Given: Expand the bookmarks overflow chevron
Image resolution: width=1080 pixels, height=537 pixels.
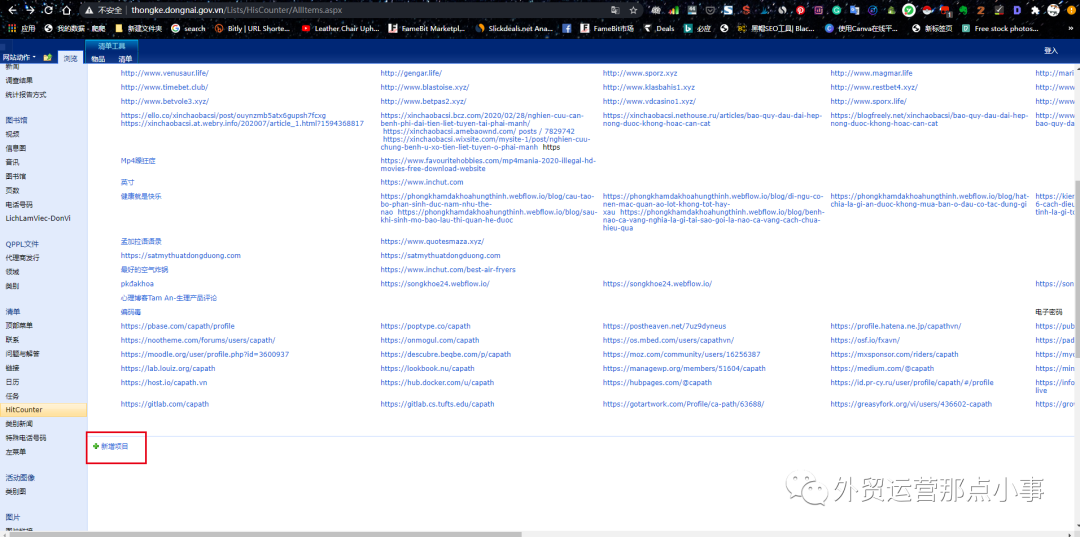Looking at the screenshot, I should pos(1070,29).
